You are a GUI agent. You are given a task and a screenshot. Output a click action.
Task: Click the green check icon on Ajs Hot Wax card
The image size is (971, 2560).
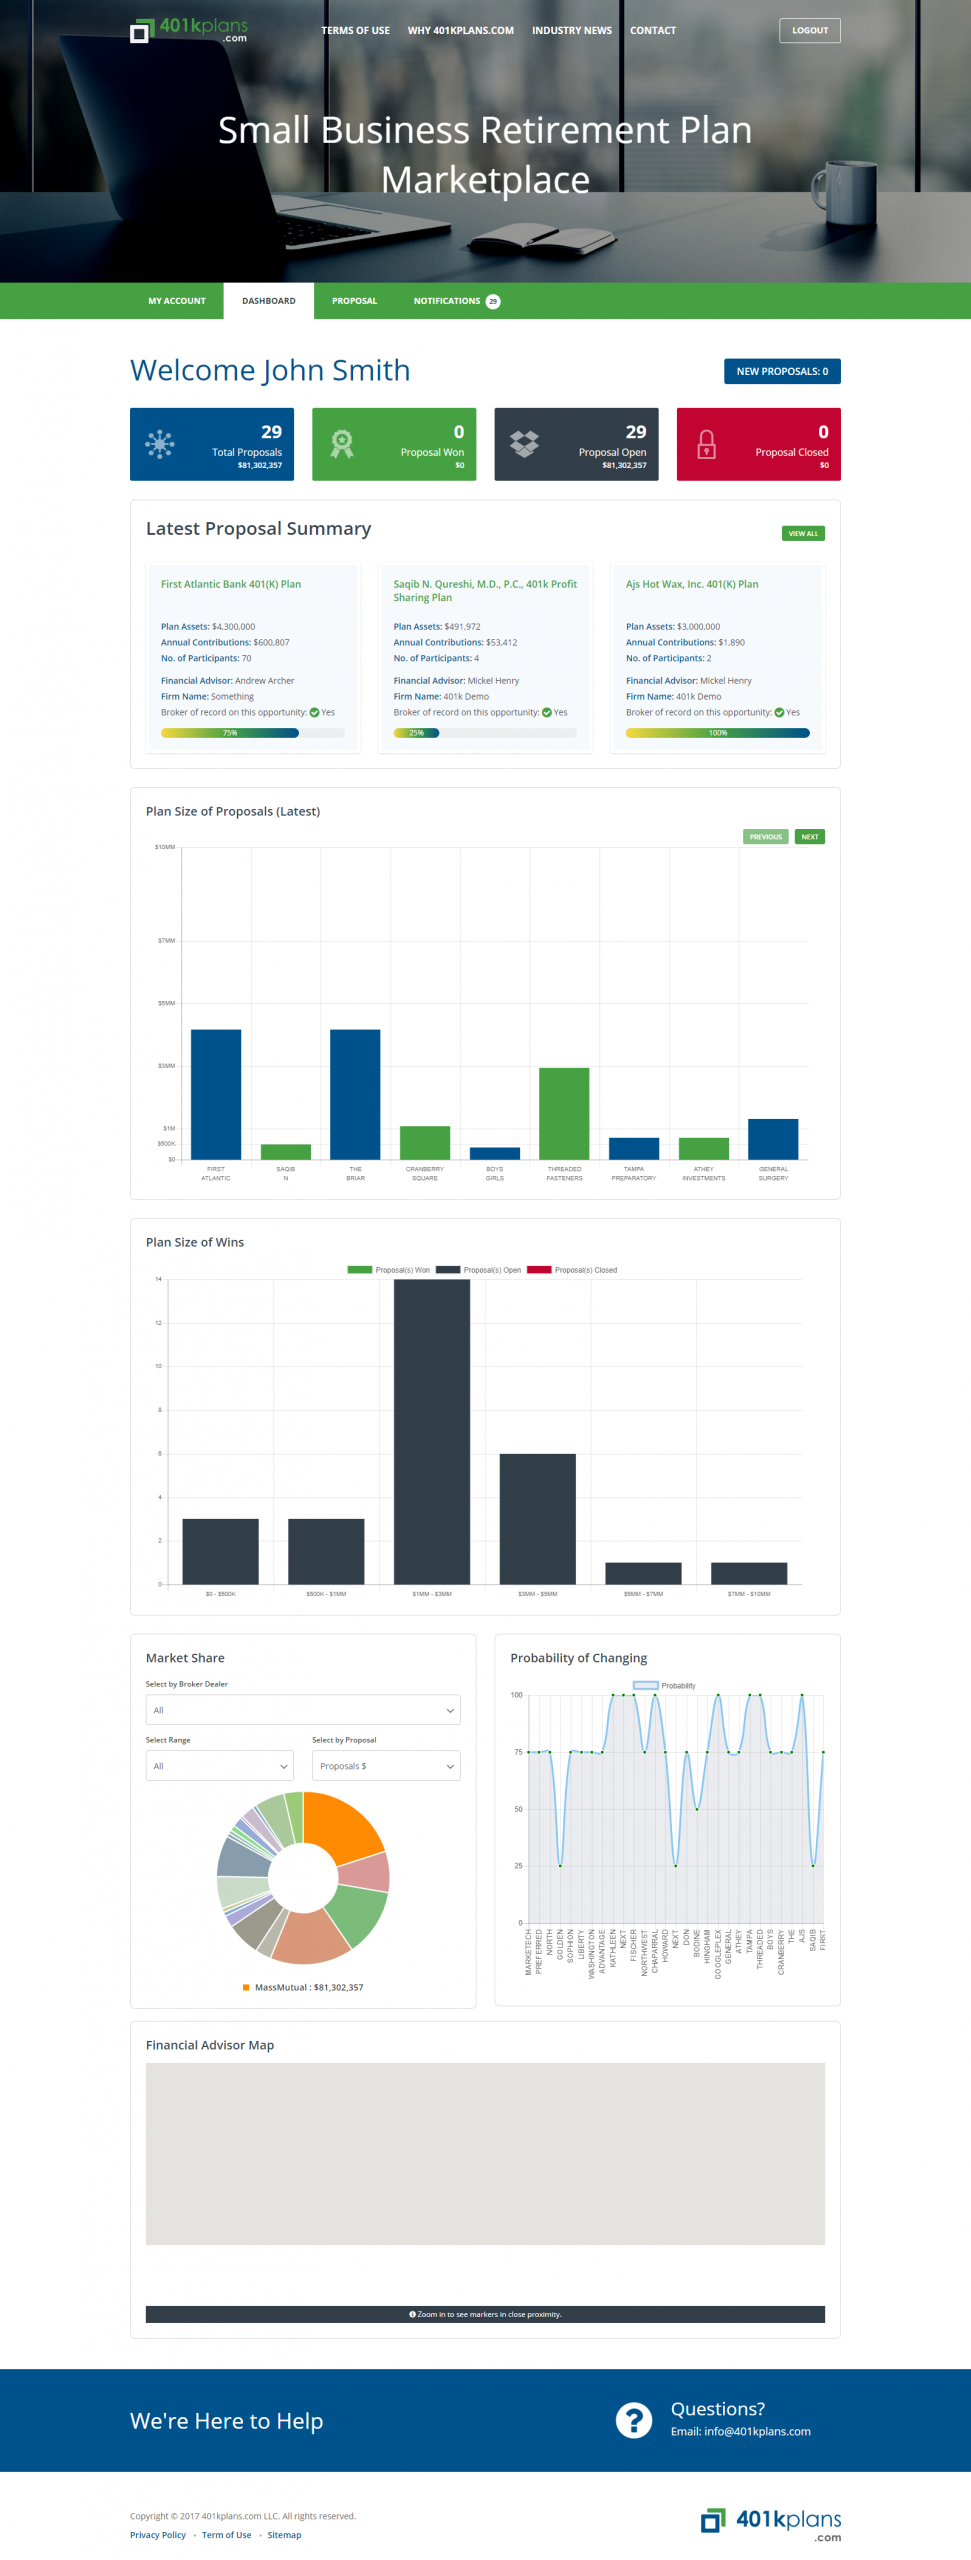tap(779, 713)
